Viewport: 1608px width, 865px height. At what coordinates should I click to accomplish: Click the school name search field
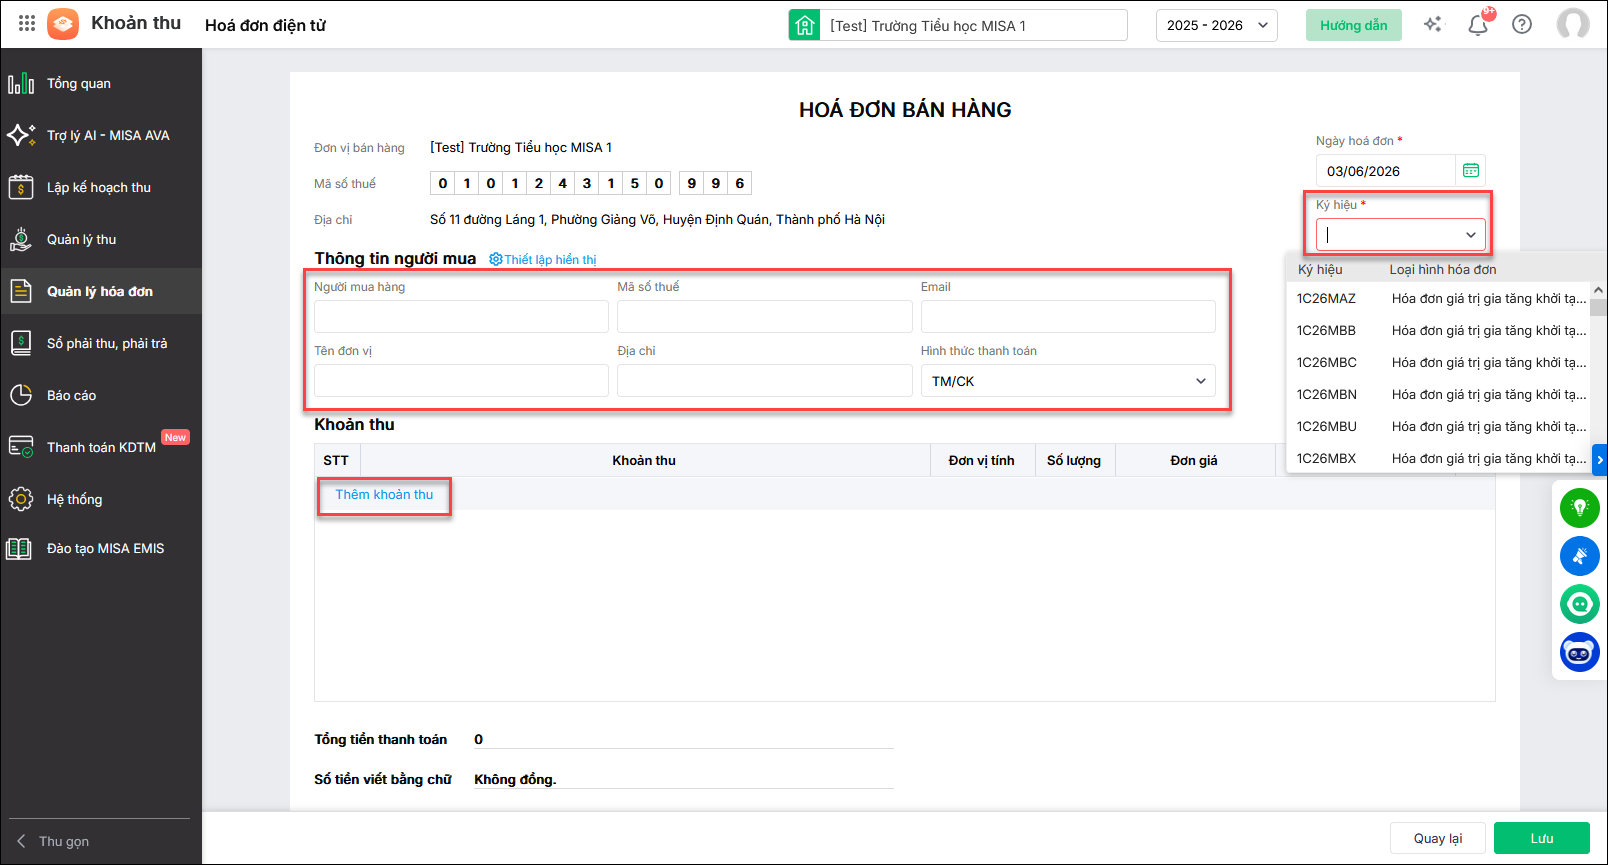click(974, 25)
